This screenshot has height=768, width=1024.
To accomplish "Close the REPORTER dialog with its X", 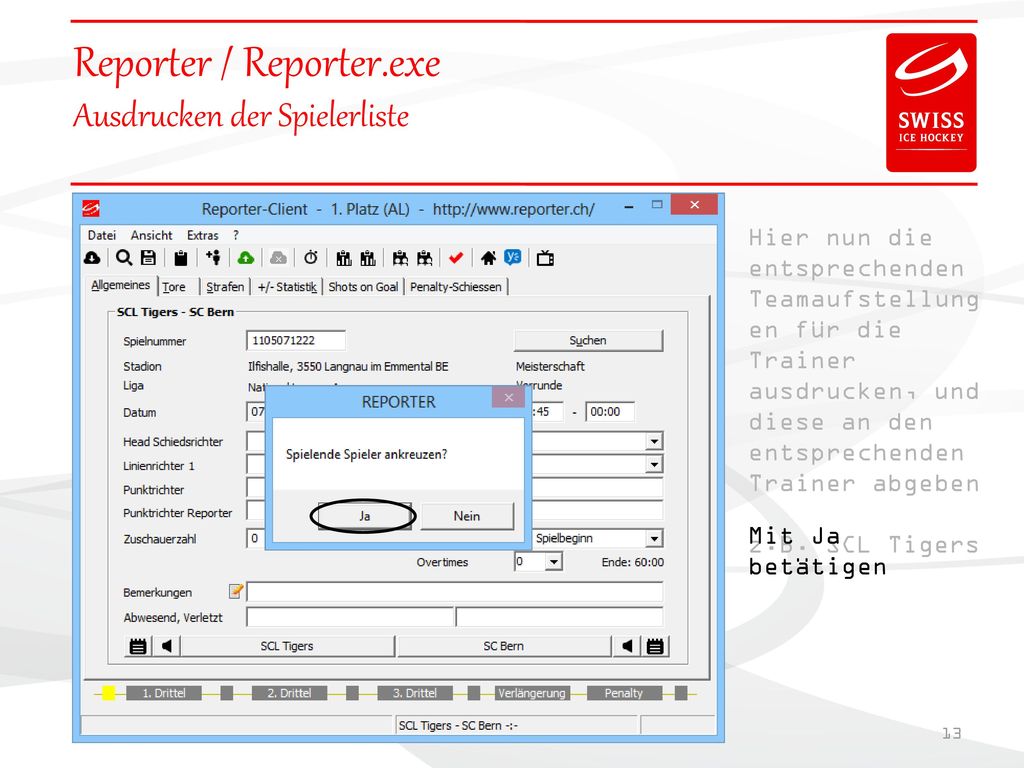I will click(x=509, y=397).
